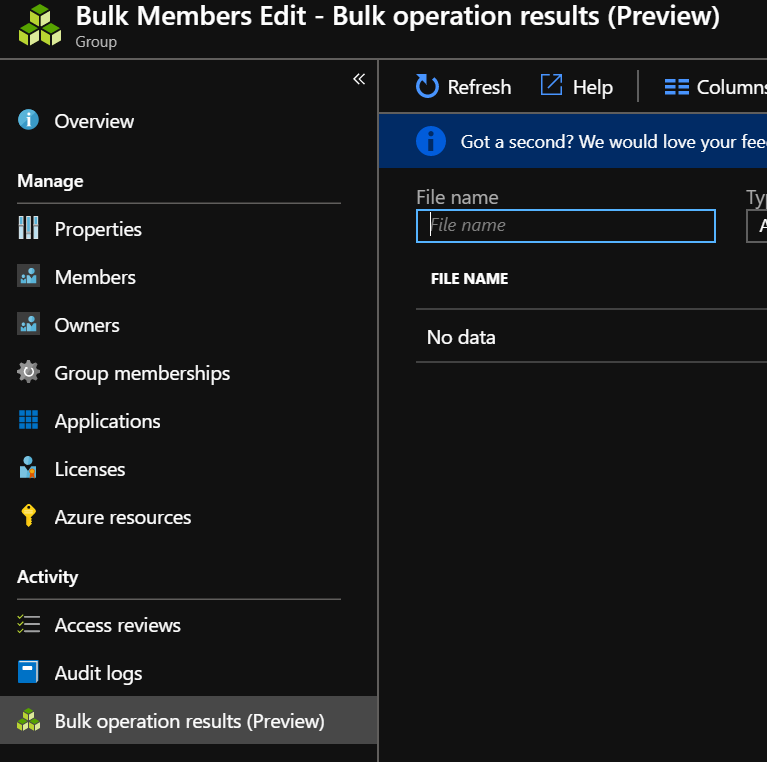Click the feedback banner info message
The width and height of the screenshot is (767, 762).
(610, 142)
